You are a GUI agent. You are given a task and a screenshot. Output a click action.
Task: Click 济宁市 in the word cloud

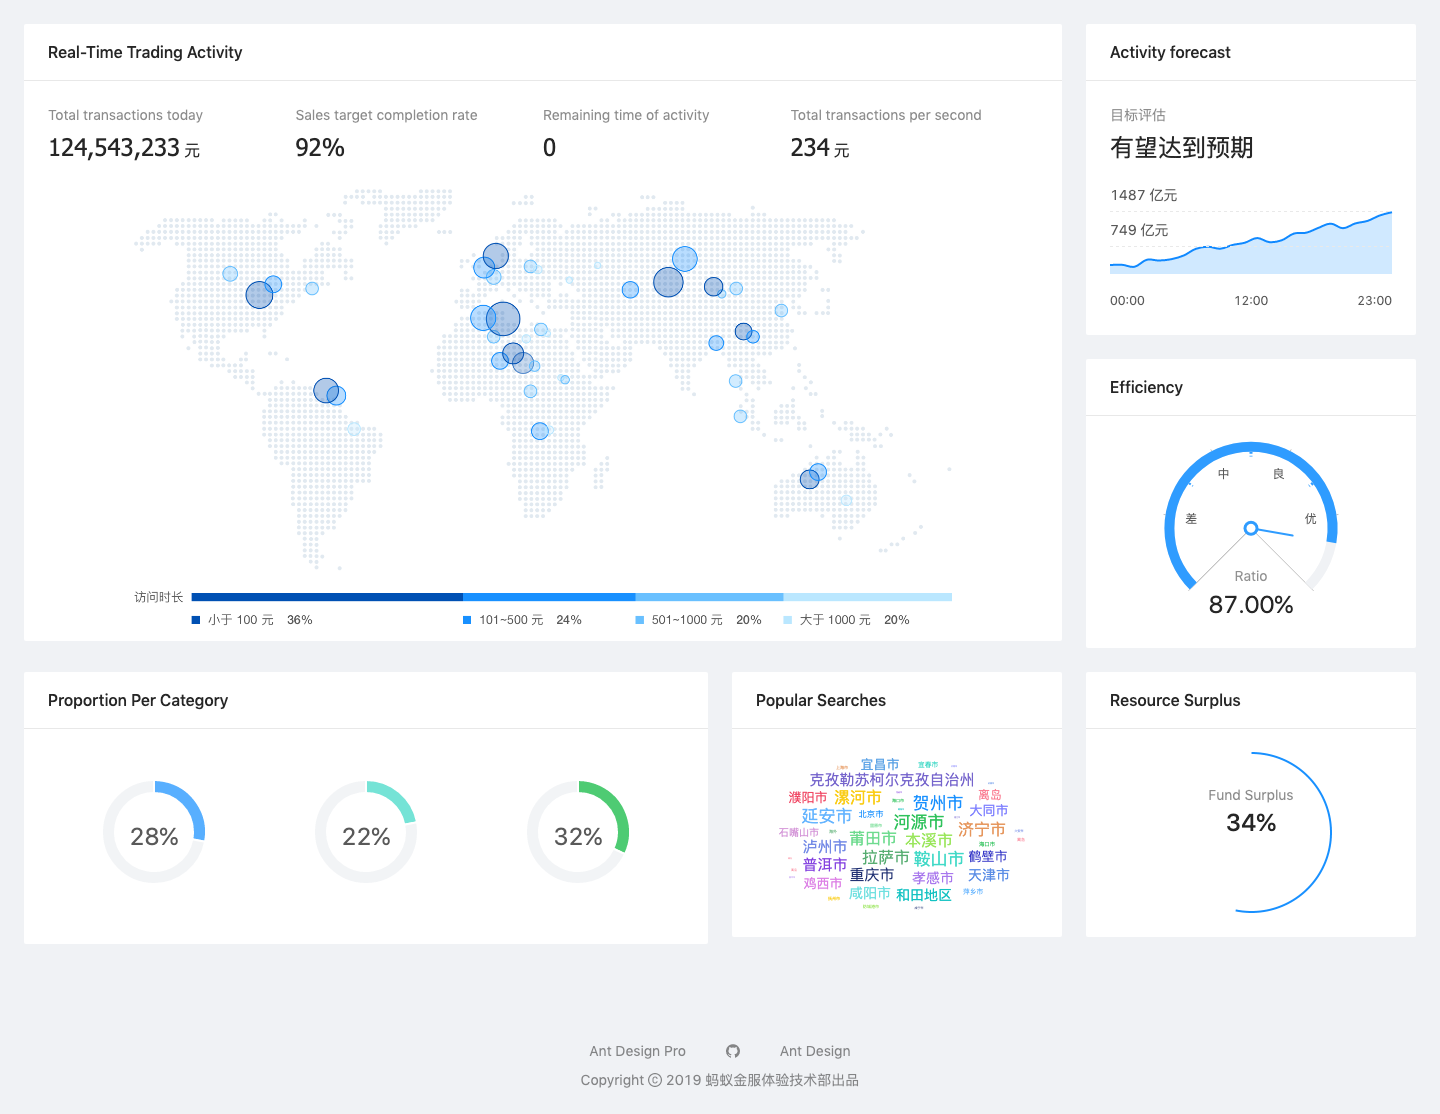tap(982, 829)
